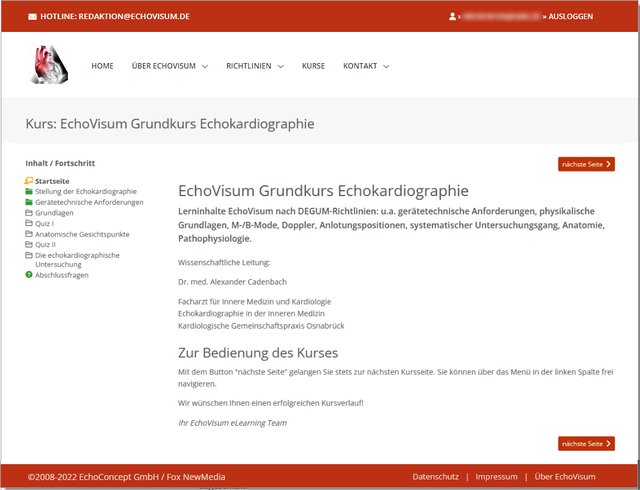The height and width of the screenshot is (490, 640).
Task: Open the Impressum footer link
Action: point(496,477)
